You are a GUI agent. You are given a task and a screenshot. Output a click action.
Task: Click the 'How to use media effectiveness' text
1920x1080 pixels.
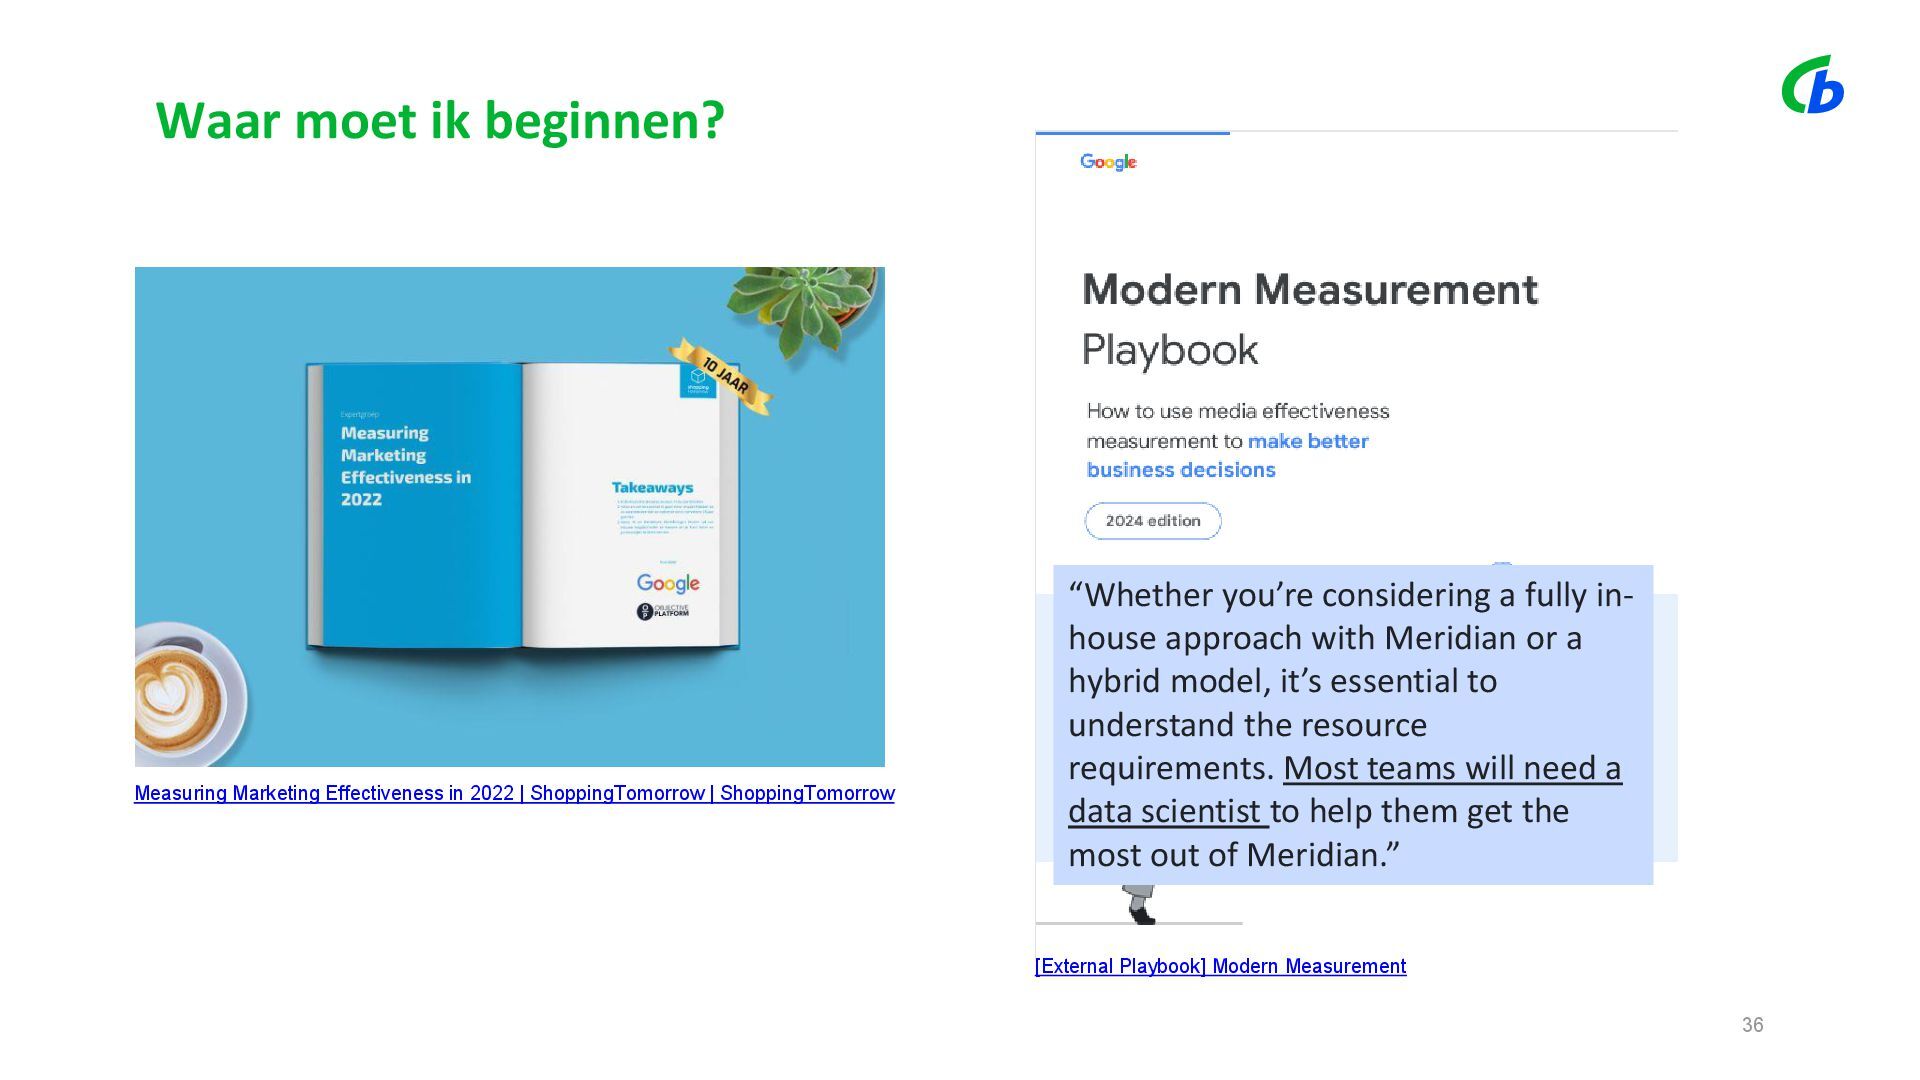pyautogui.click(x=1238, y=411)
